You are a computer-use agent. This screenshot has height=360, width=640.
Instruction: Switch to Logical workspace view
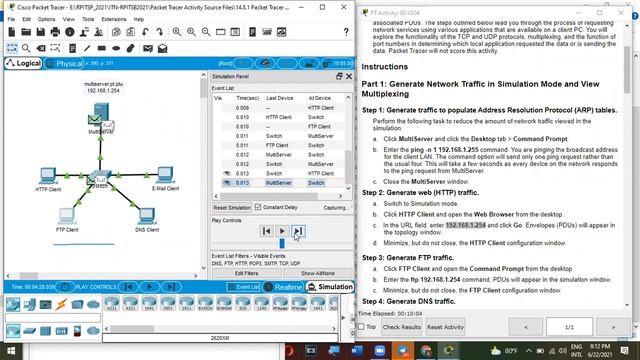23,63
